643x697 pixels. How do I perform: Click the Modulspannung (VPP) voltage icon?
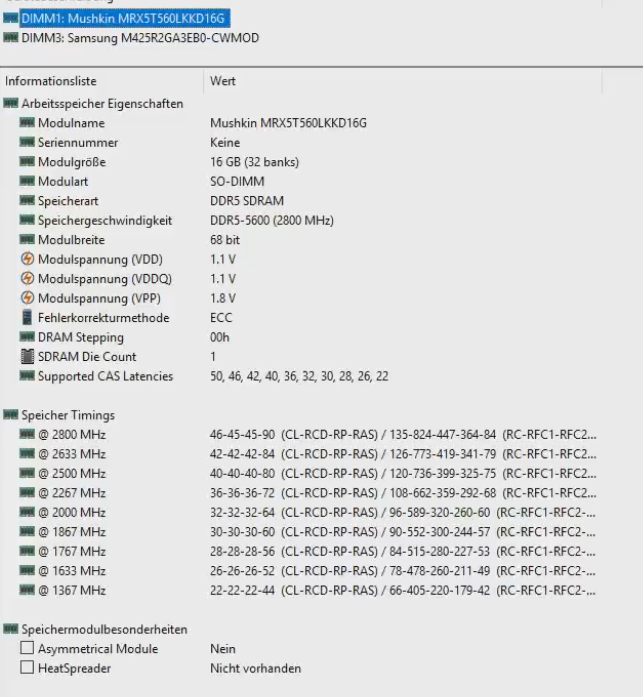click(x=28, y=298)
